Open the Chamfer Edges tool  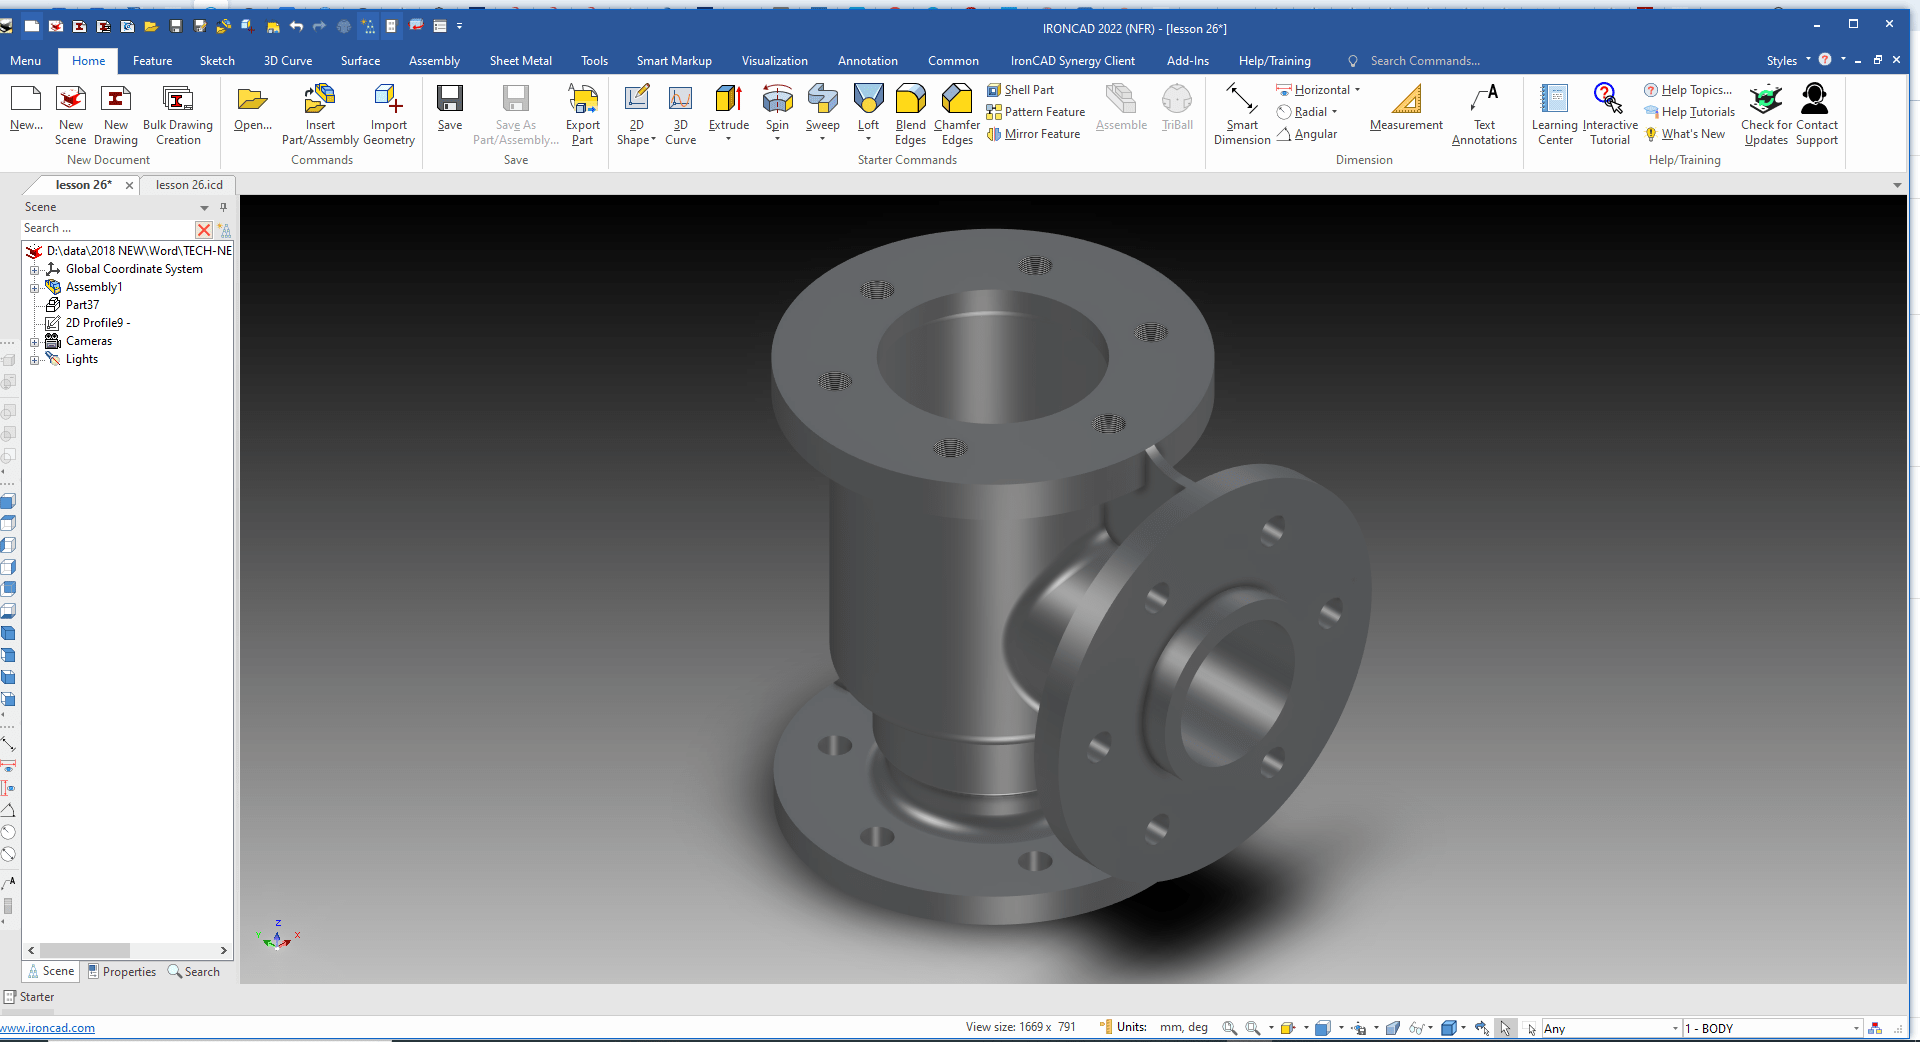click(x=956, y=112)
